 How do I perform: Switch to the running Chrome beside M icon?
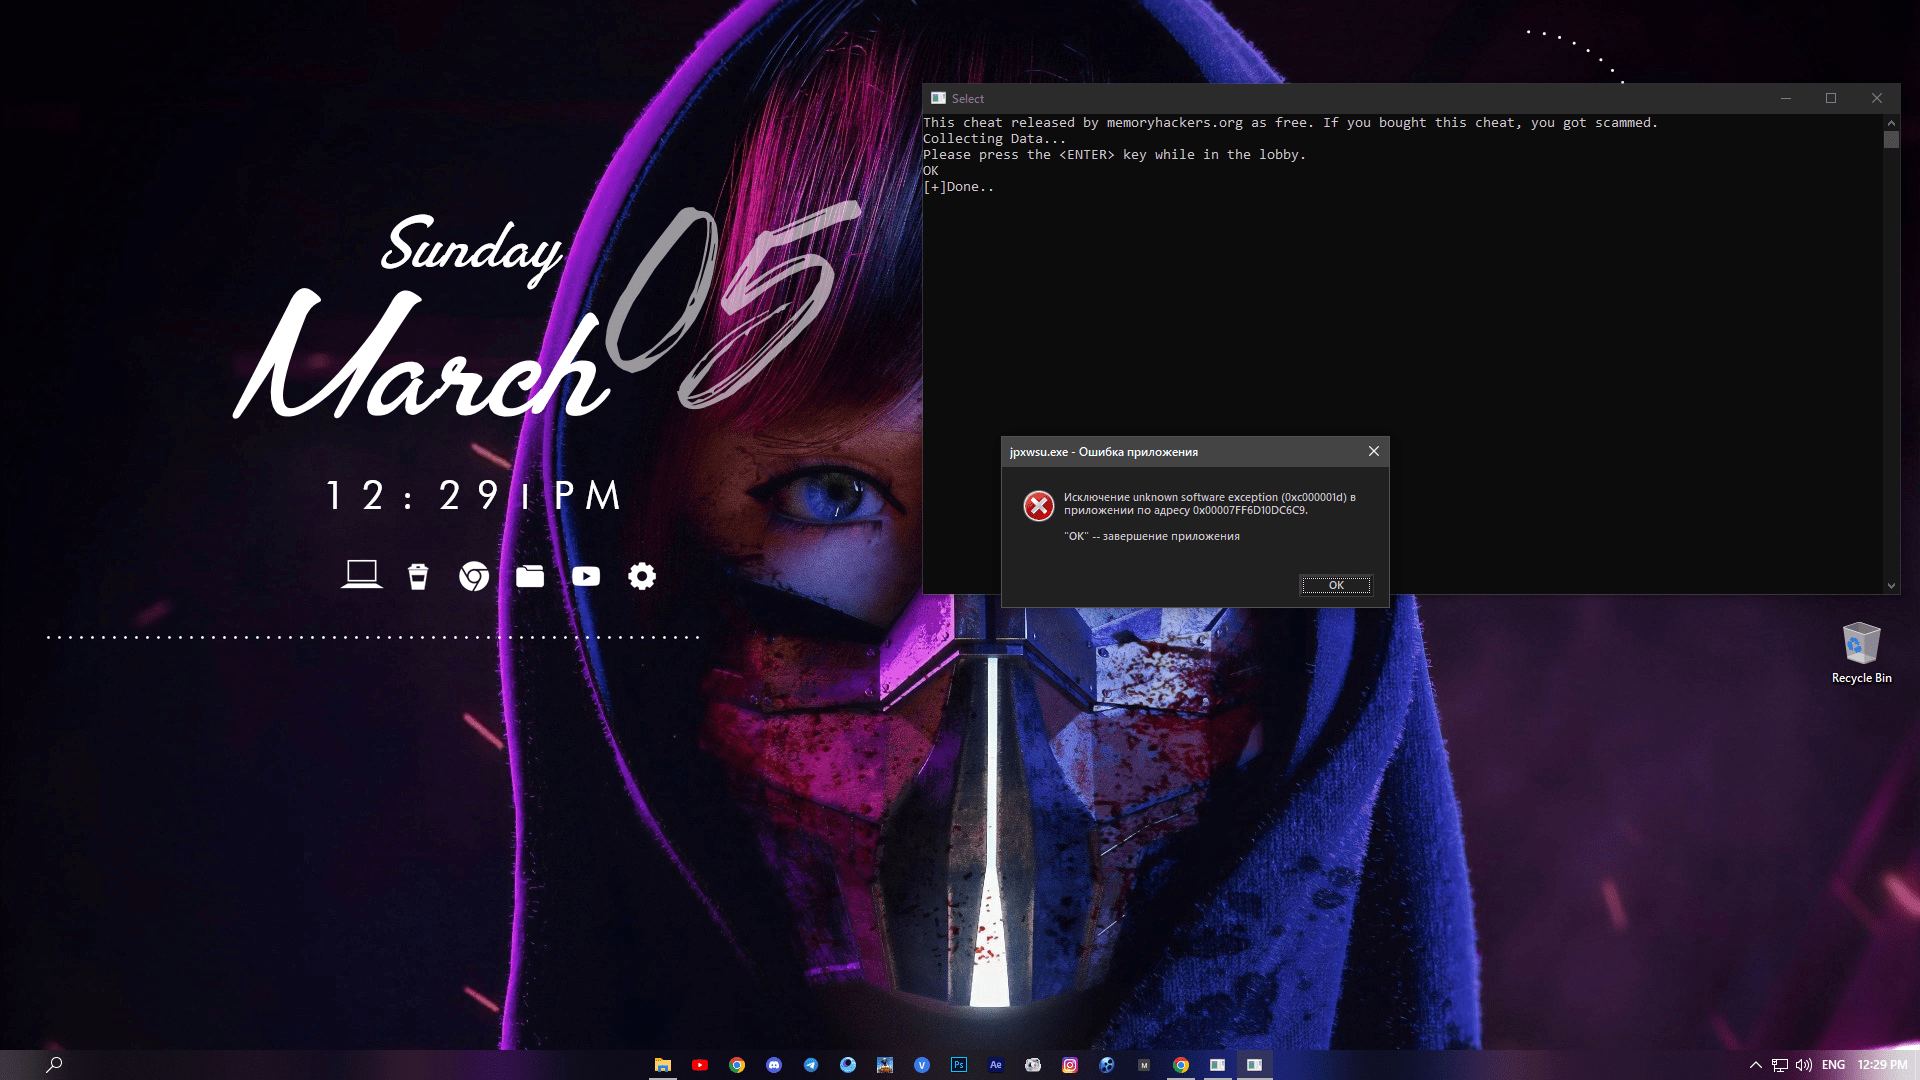(x=1181, y=1065)
